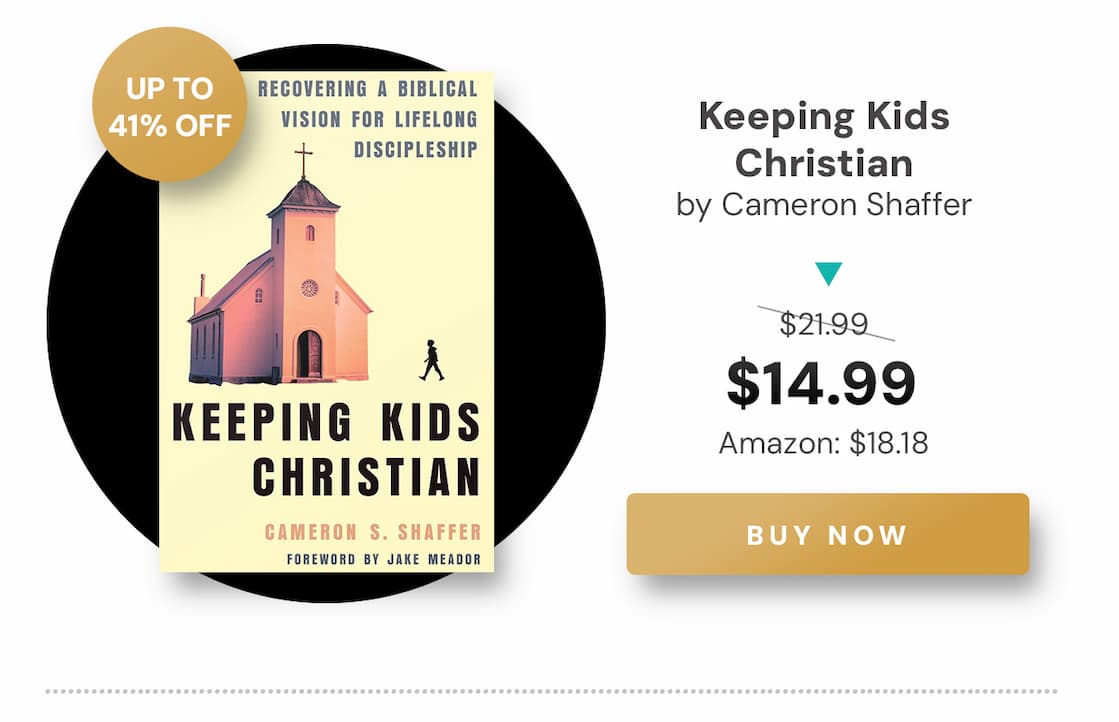Click the strikethrough $21.99 original price
The image size is (1119, 722).
824,322
